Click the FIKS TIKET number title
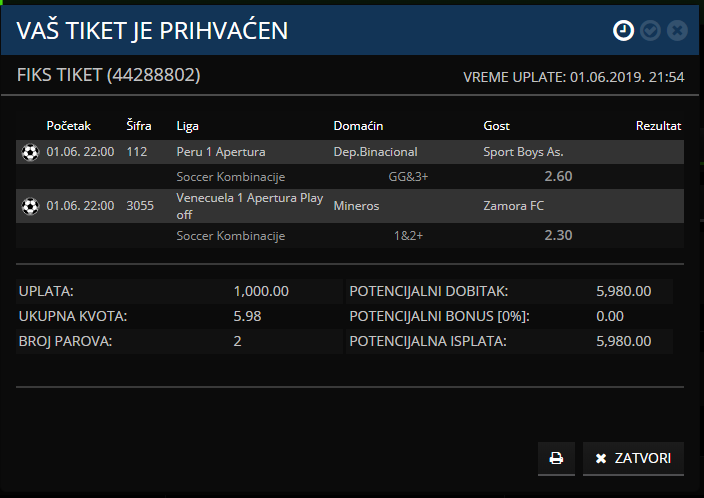This screenshot has height=498, width=704. pyautogui.click(x=109, y=75)
